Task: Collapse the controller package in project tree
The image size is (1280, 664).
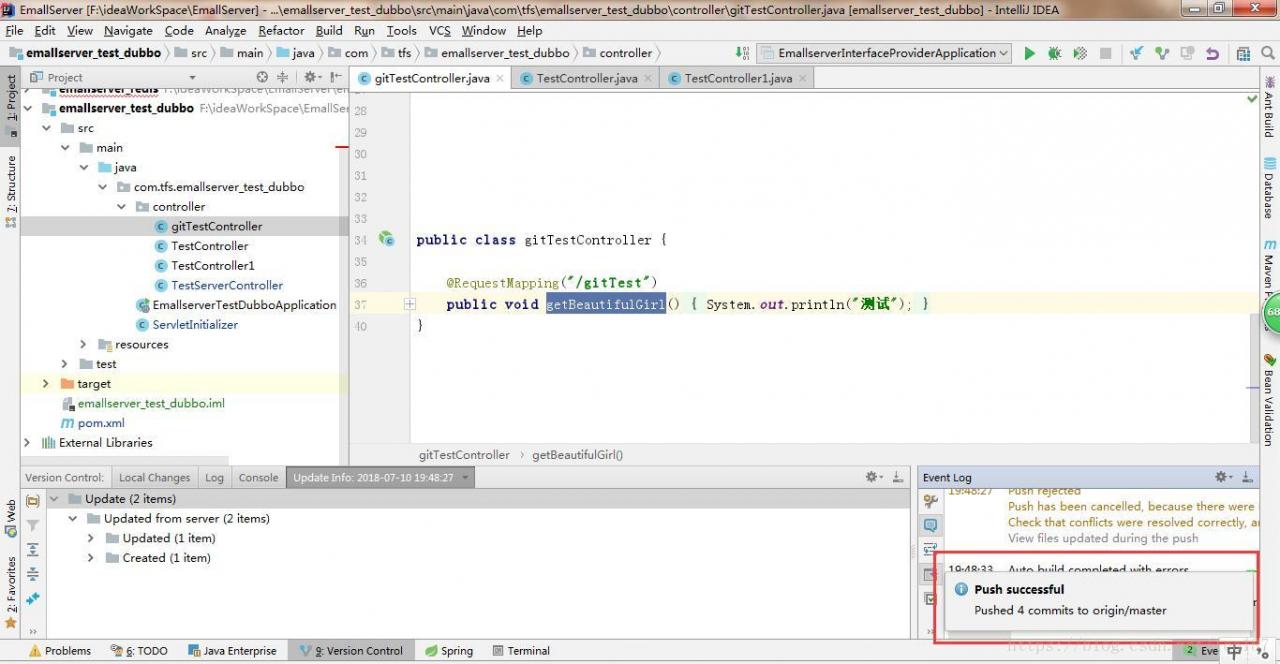Action: [120, 207]
